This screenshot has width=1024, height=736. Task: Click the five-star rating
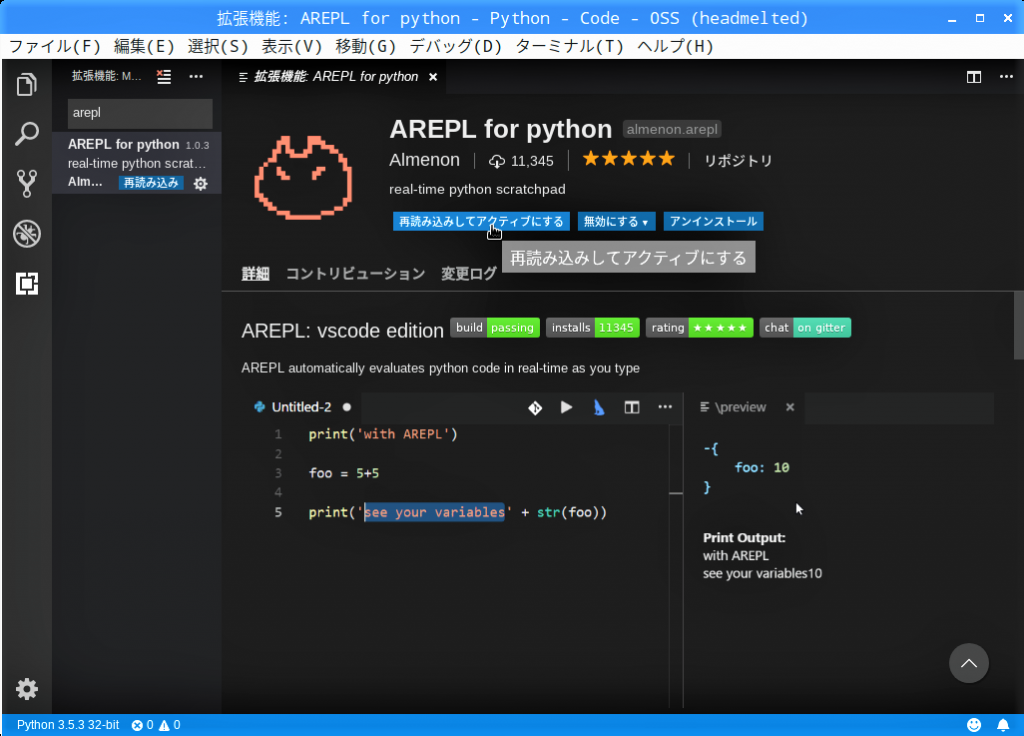click(628, 159)
